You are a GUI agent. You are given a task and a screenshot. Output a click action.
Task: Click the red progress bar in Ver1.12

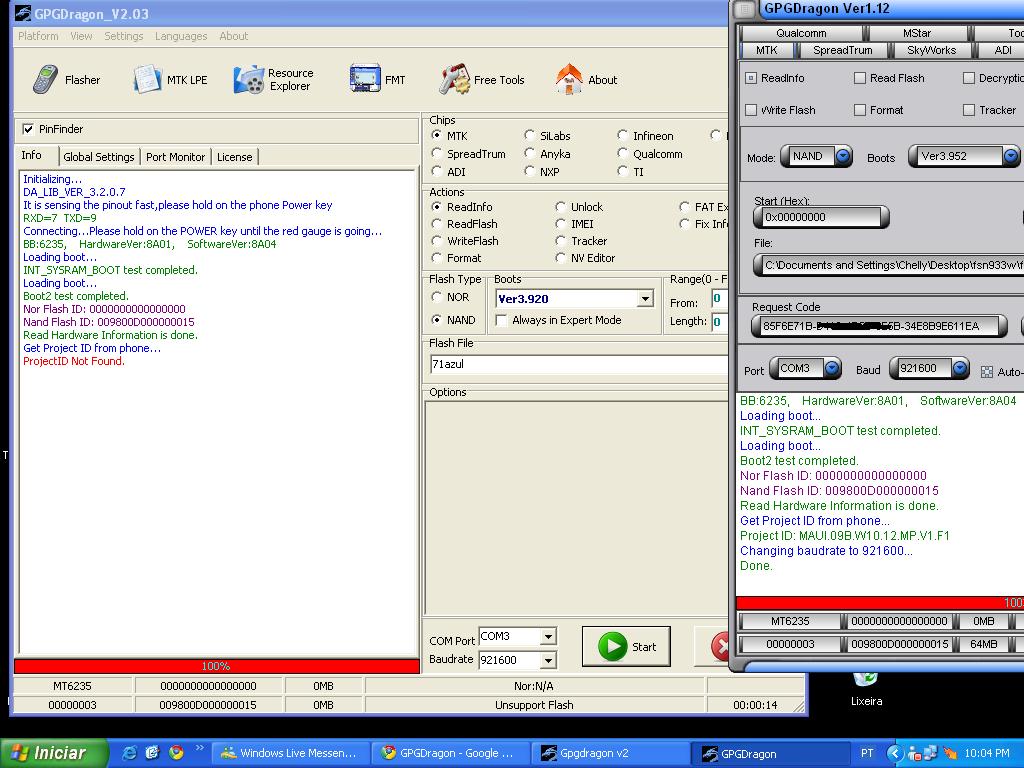(x=880, y=603)
